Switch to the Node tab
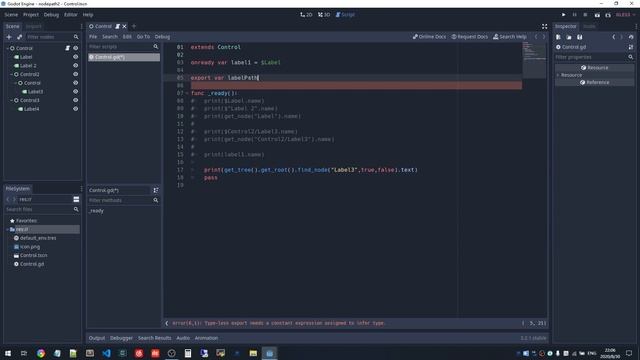This screenshot has height=360, width=640. 589,27
